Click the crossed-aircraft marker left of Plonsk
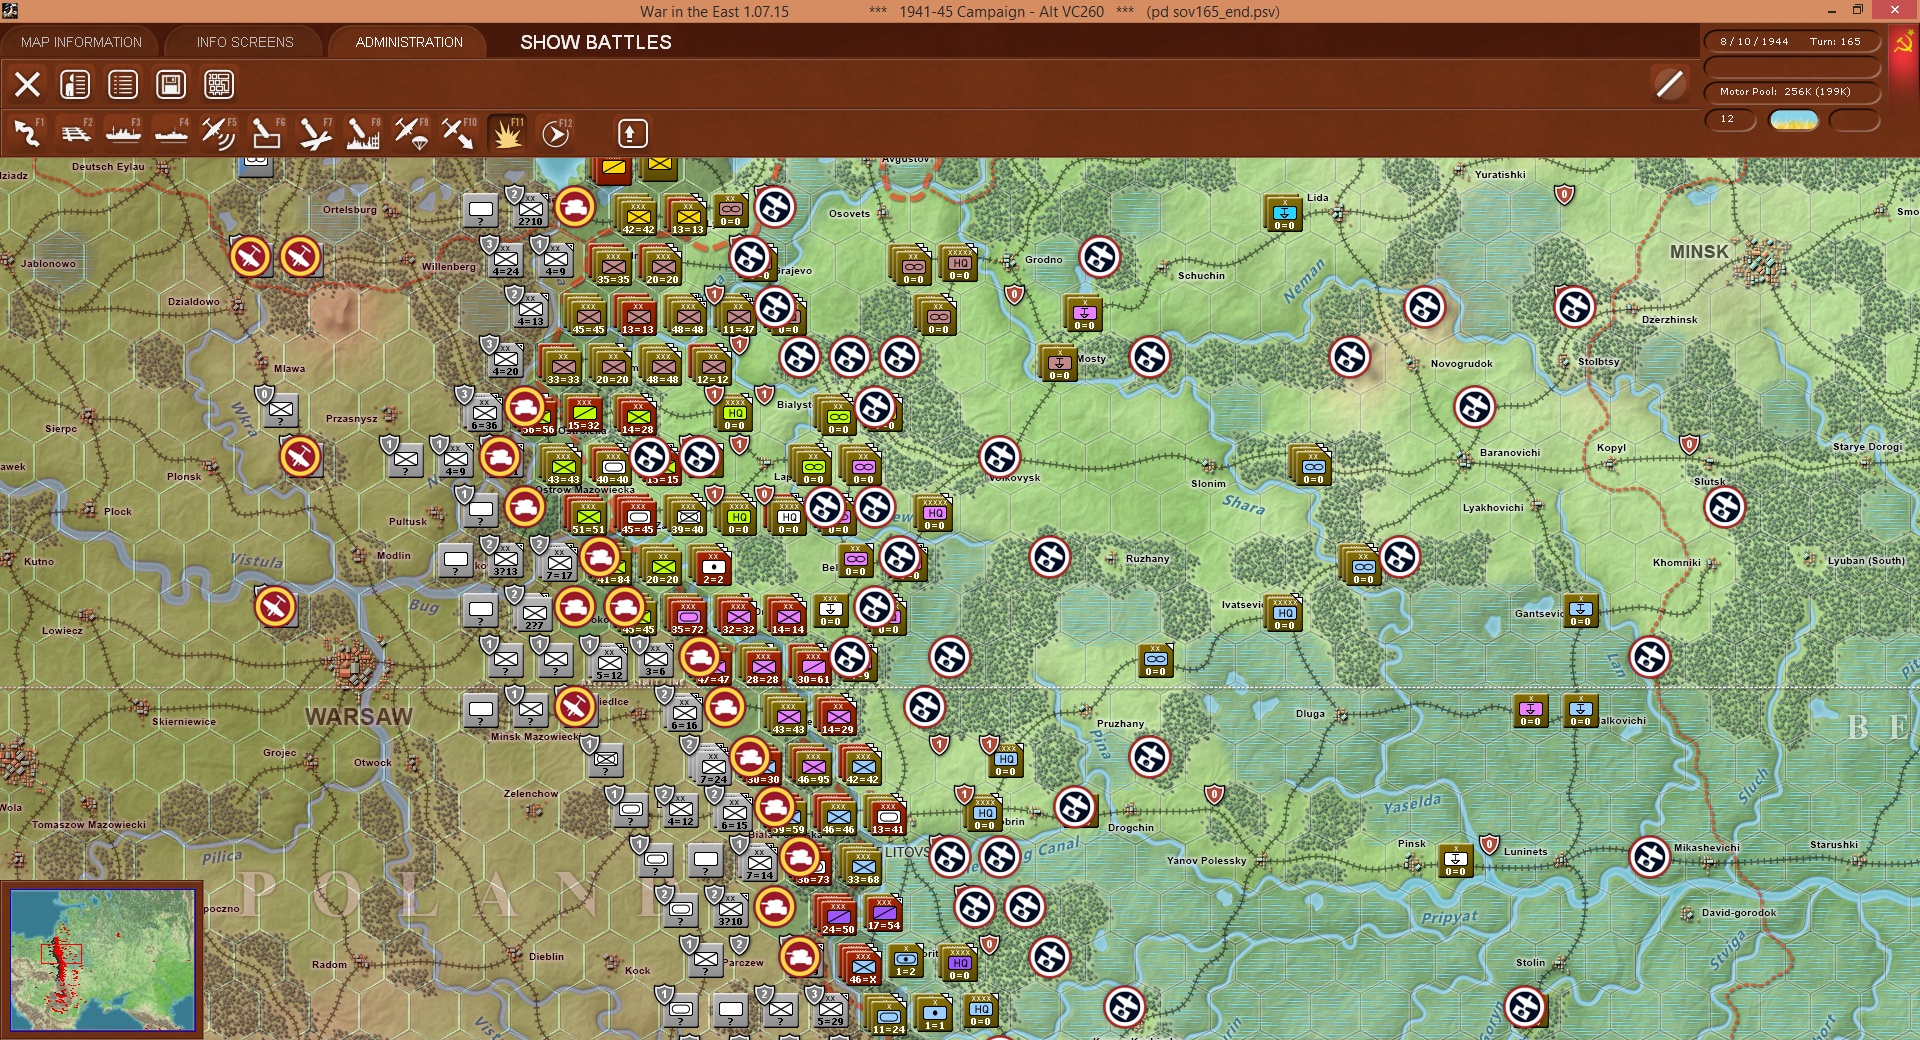Viewport: 1920px width, 1040px height. pos(300,457)
